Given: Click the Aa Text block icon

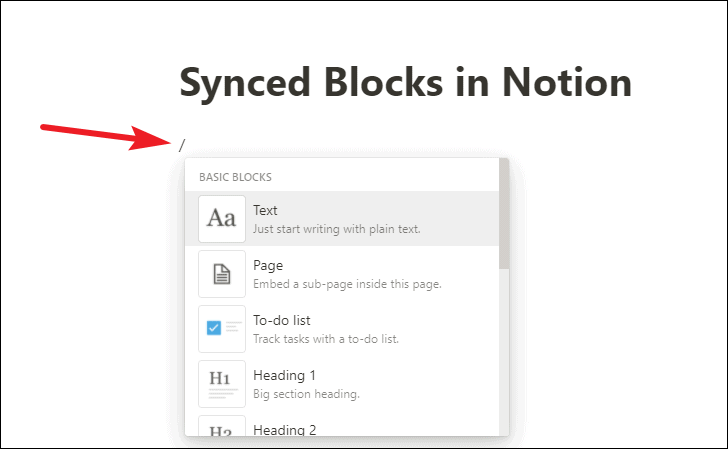Looking at the screenshot, I should coord(222,219).
